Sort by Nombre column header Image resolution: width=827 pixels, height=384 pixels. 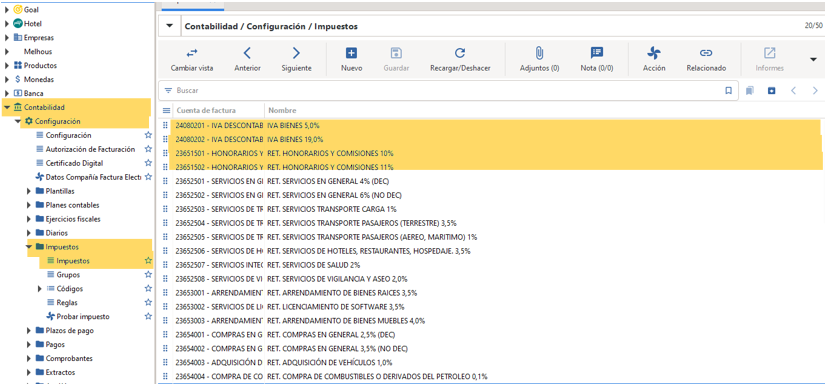pos(282,111)
